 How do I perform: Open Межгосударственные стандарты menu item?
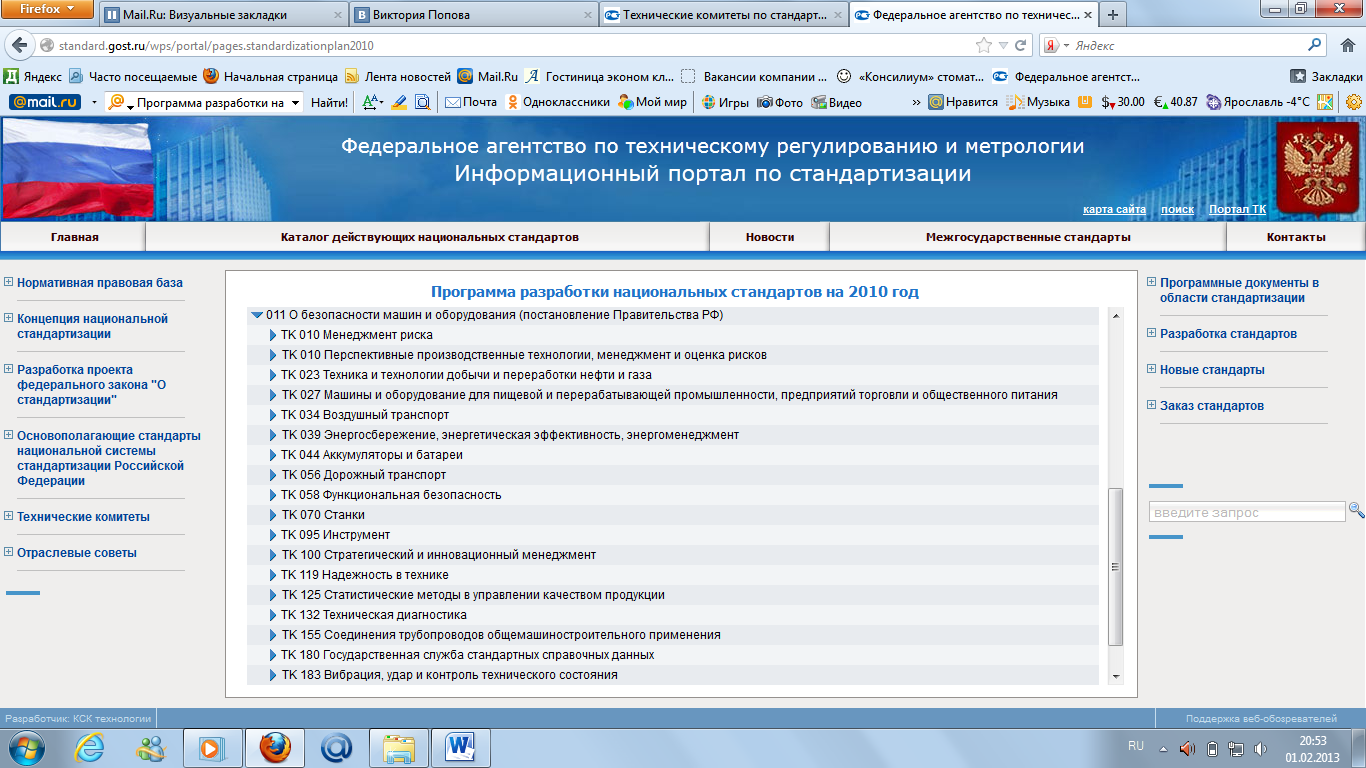1028,237
